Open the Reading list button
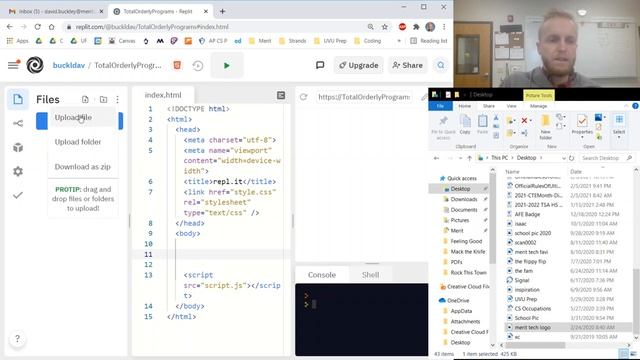 [429, 41]
